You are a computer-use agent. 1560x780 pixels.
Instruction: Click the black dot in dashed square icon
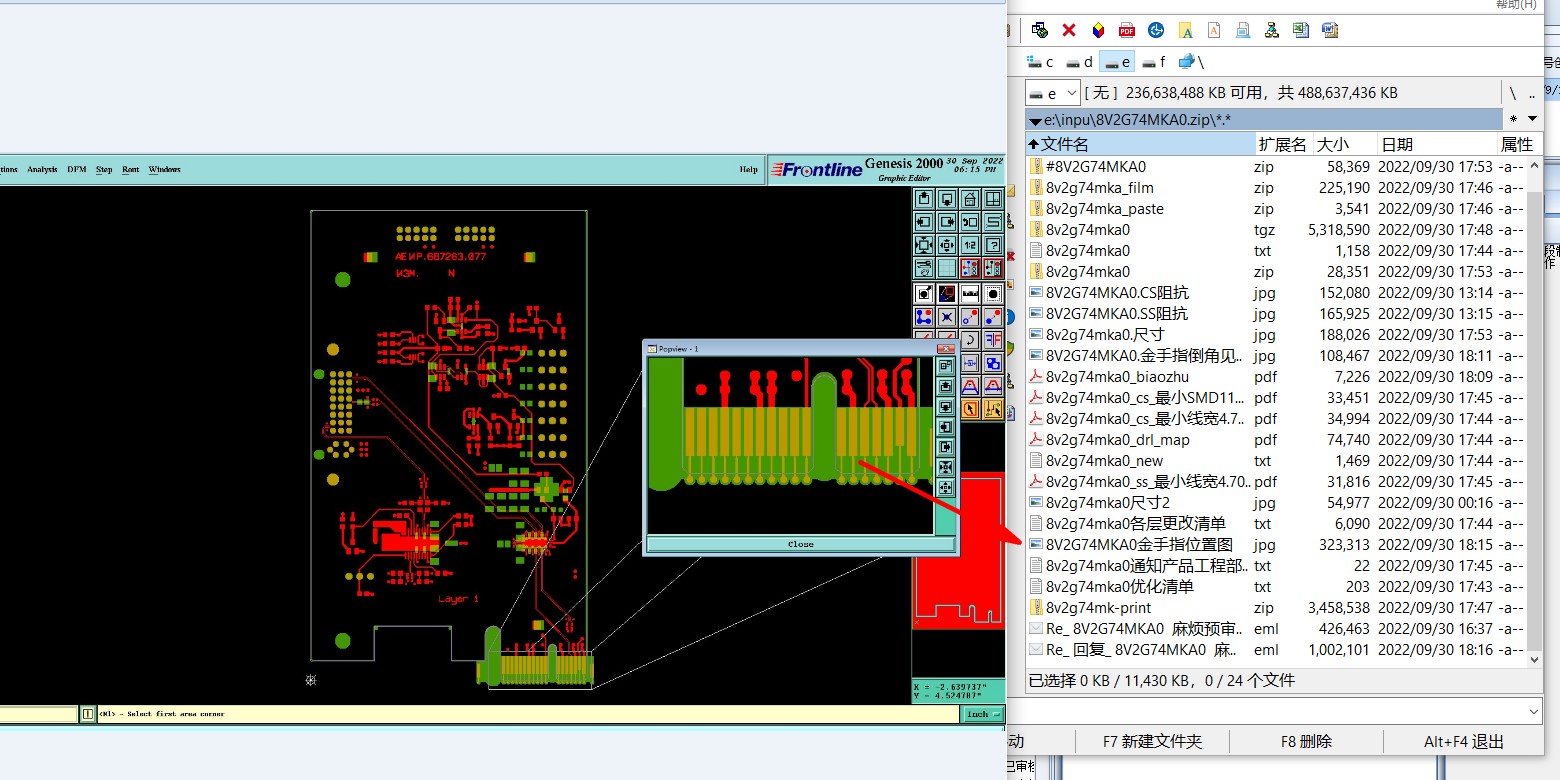993,294
